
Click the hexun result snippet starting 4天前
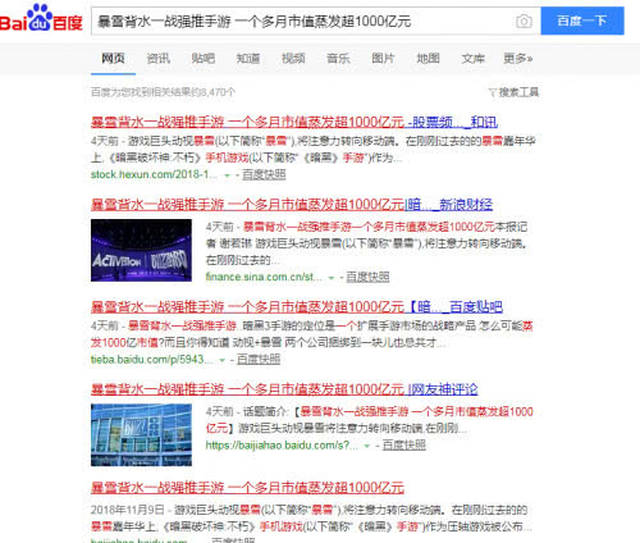tap(313, 149)
